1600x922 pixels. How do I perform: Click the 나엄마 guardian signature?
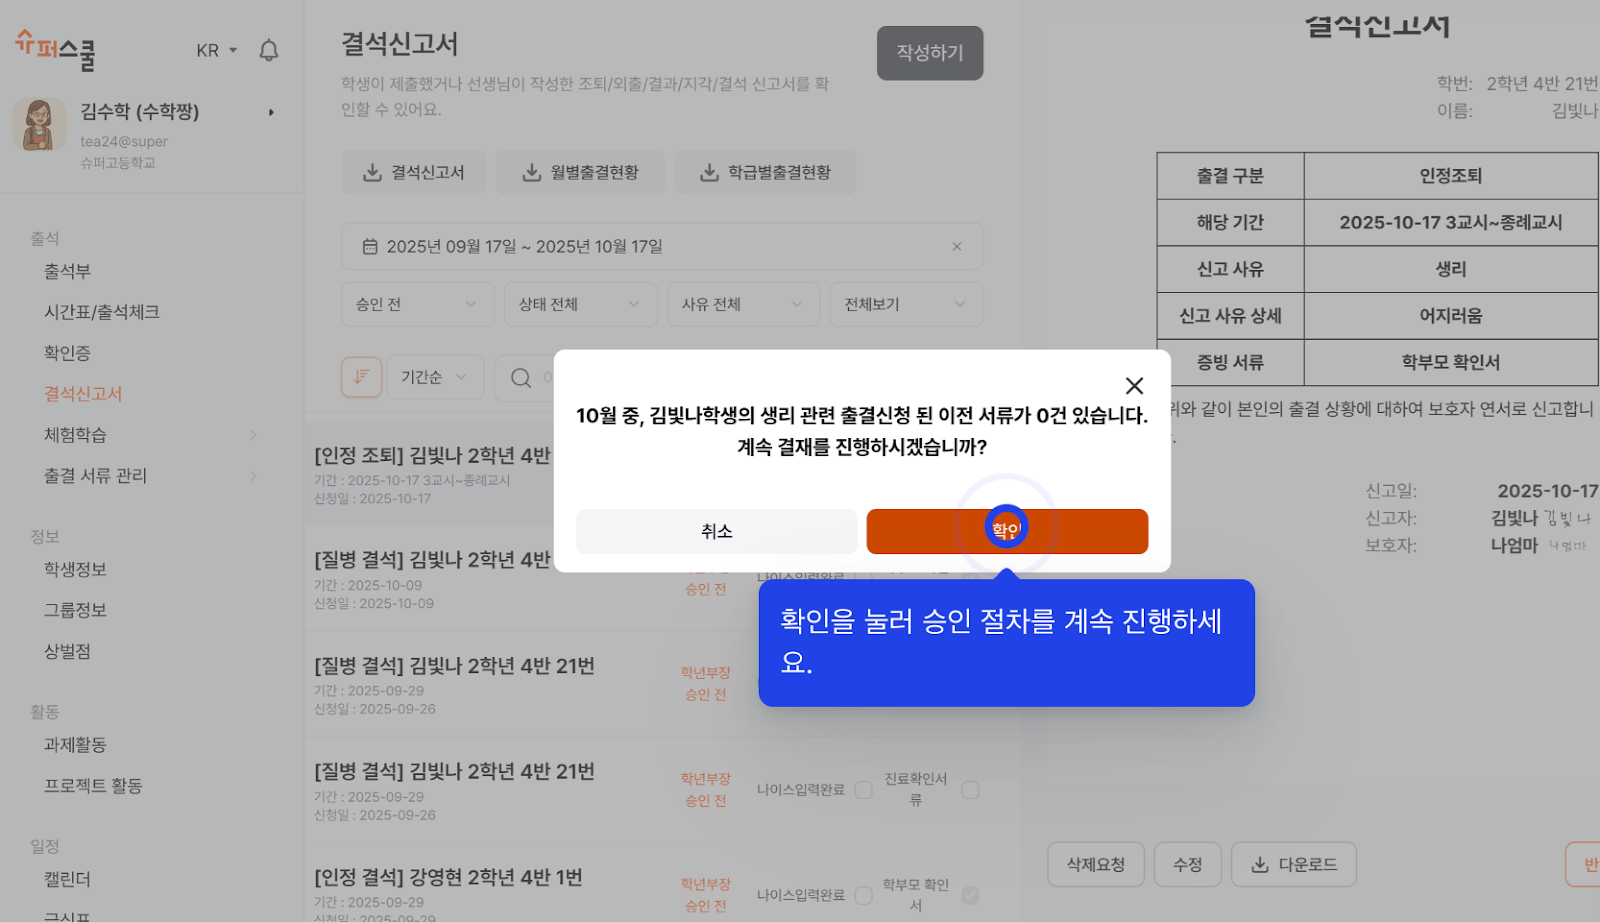click(1568, 546)
